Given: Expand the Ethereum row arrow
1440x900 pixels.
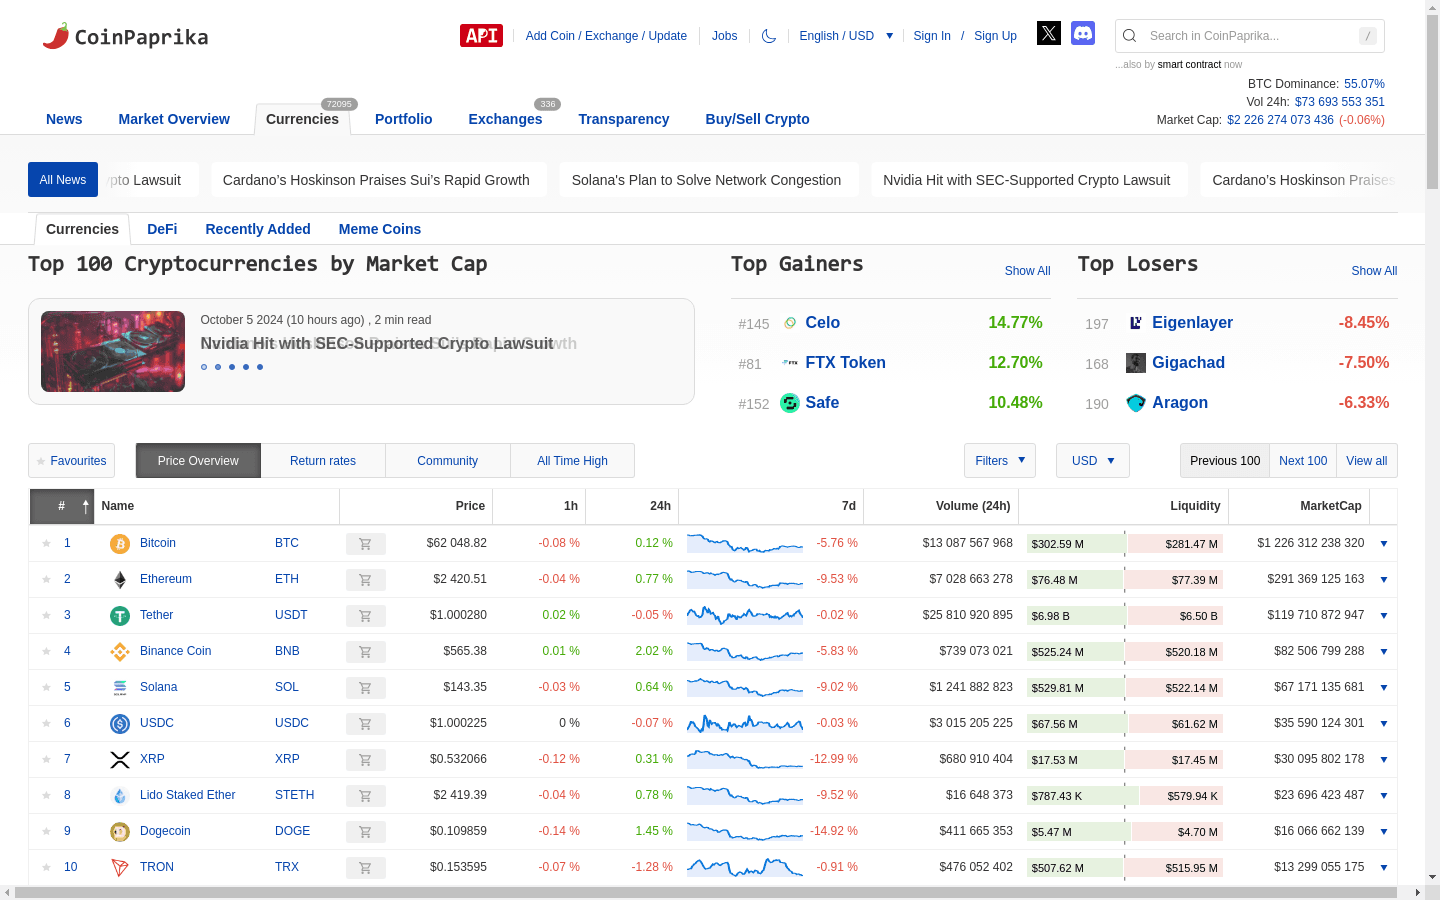Looking at the screenshot, I should click(1384, 580).
